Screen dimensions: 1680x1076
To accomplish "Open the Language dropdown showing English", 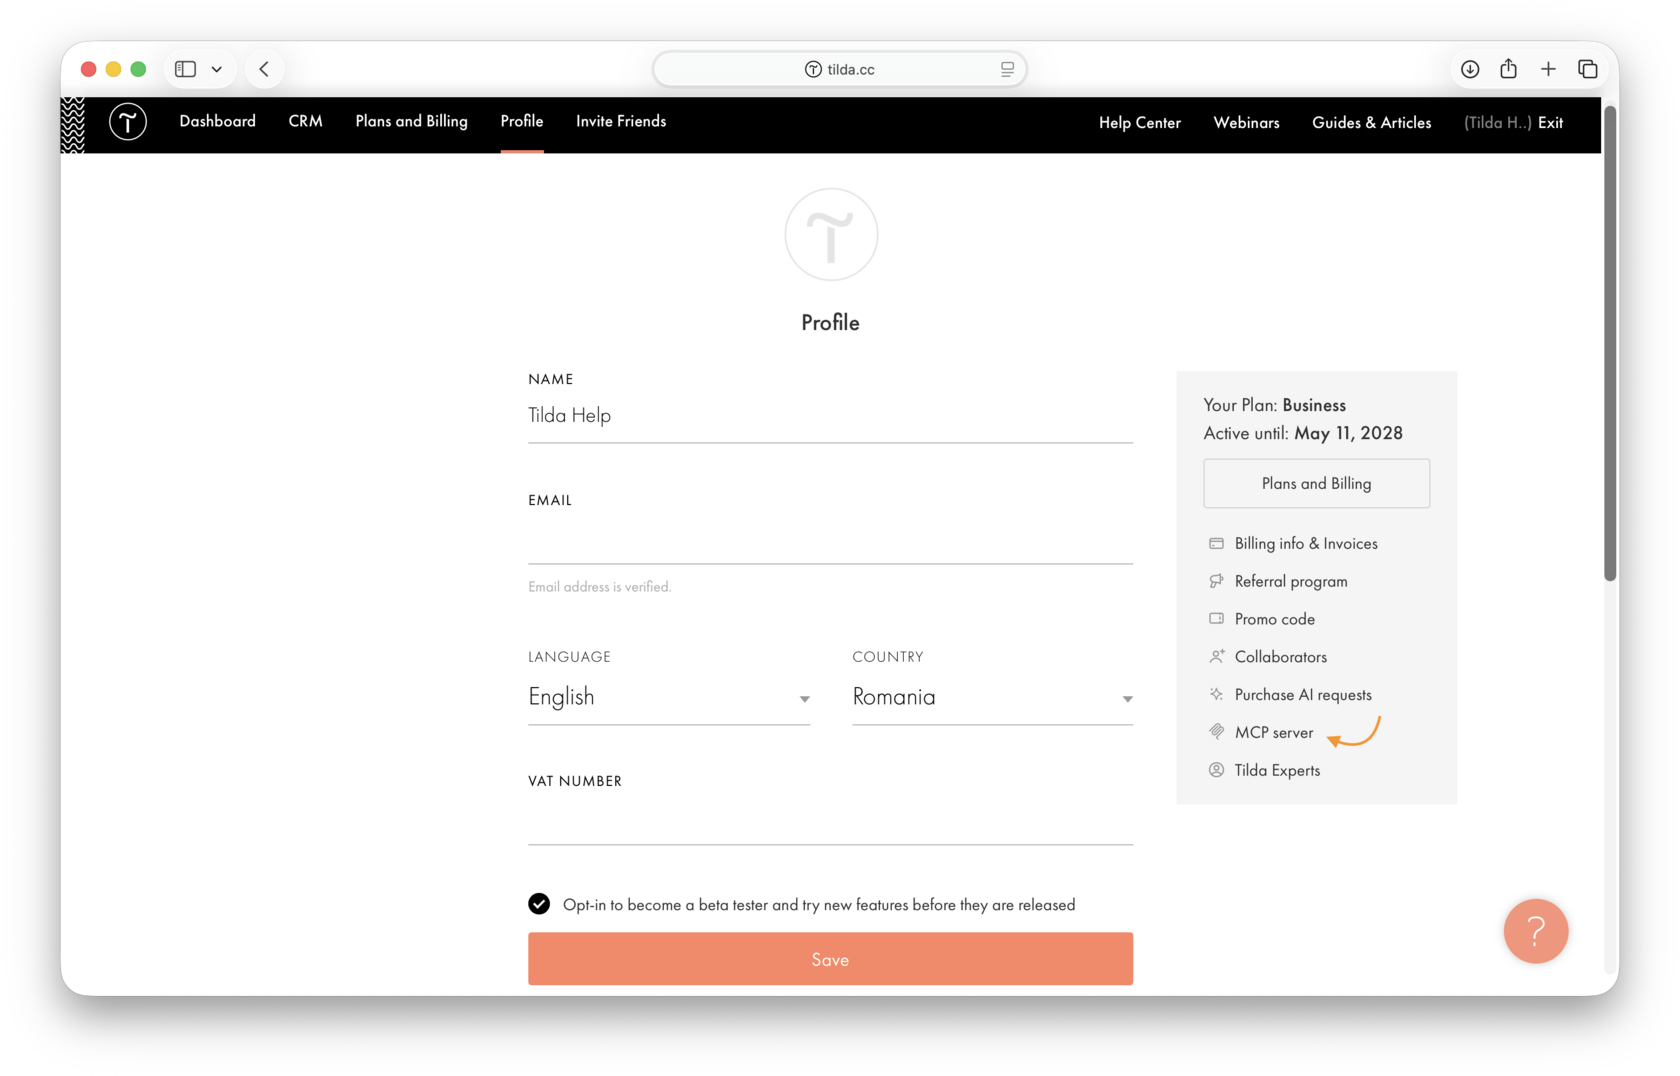I will coord(669,697).
